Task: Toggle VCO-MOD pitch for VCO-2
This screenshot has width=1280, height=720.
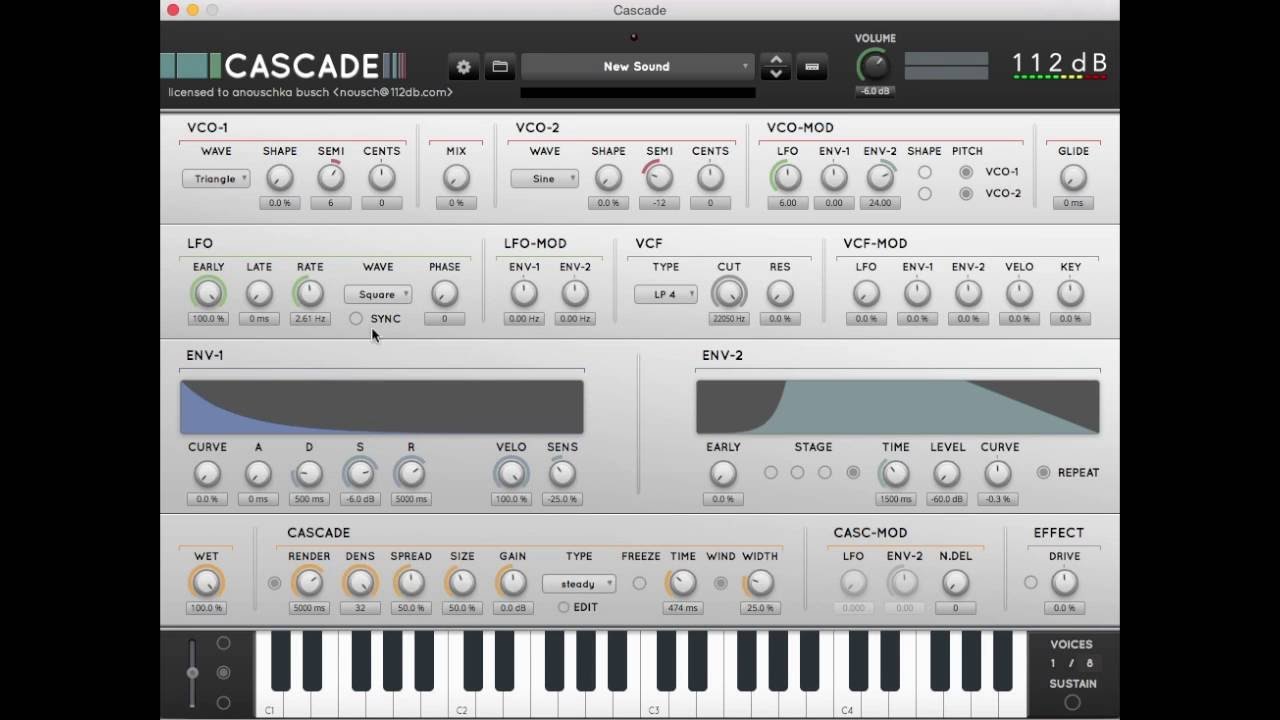Action: [x=966, y=194]
